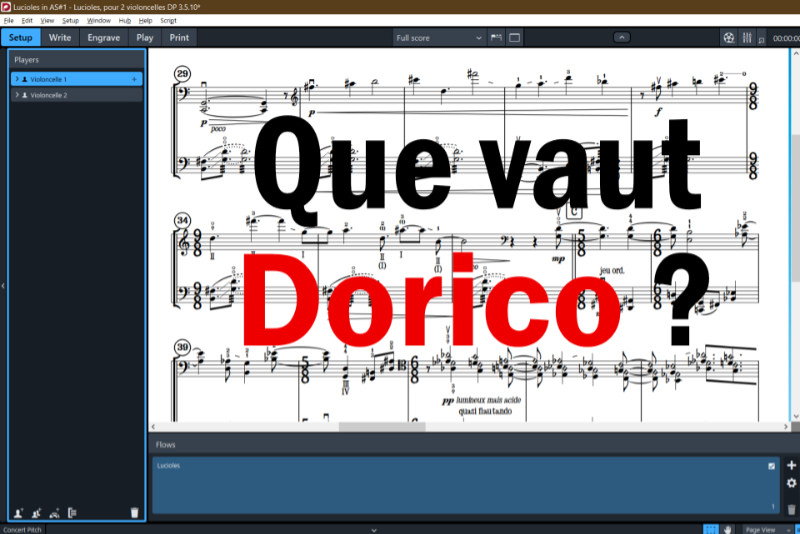The height and width of the screenshot is (534, 800).
Task: Switch to Setup mode
Action: [20, 38]
